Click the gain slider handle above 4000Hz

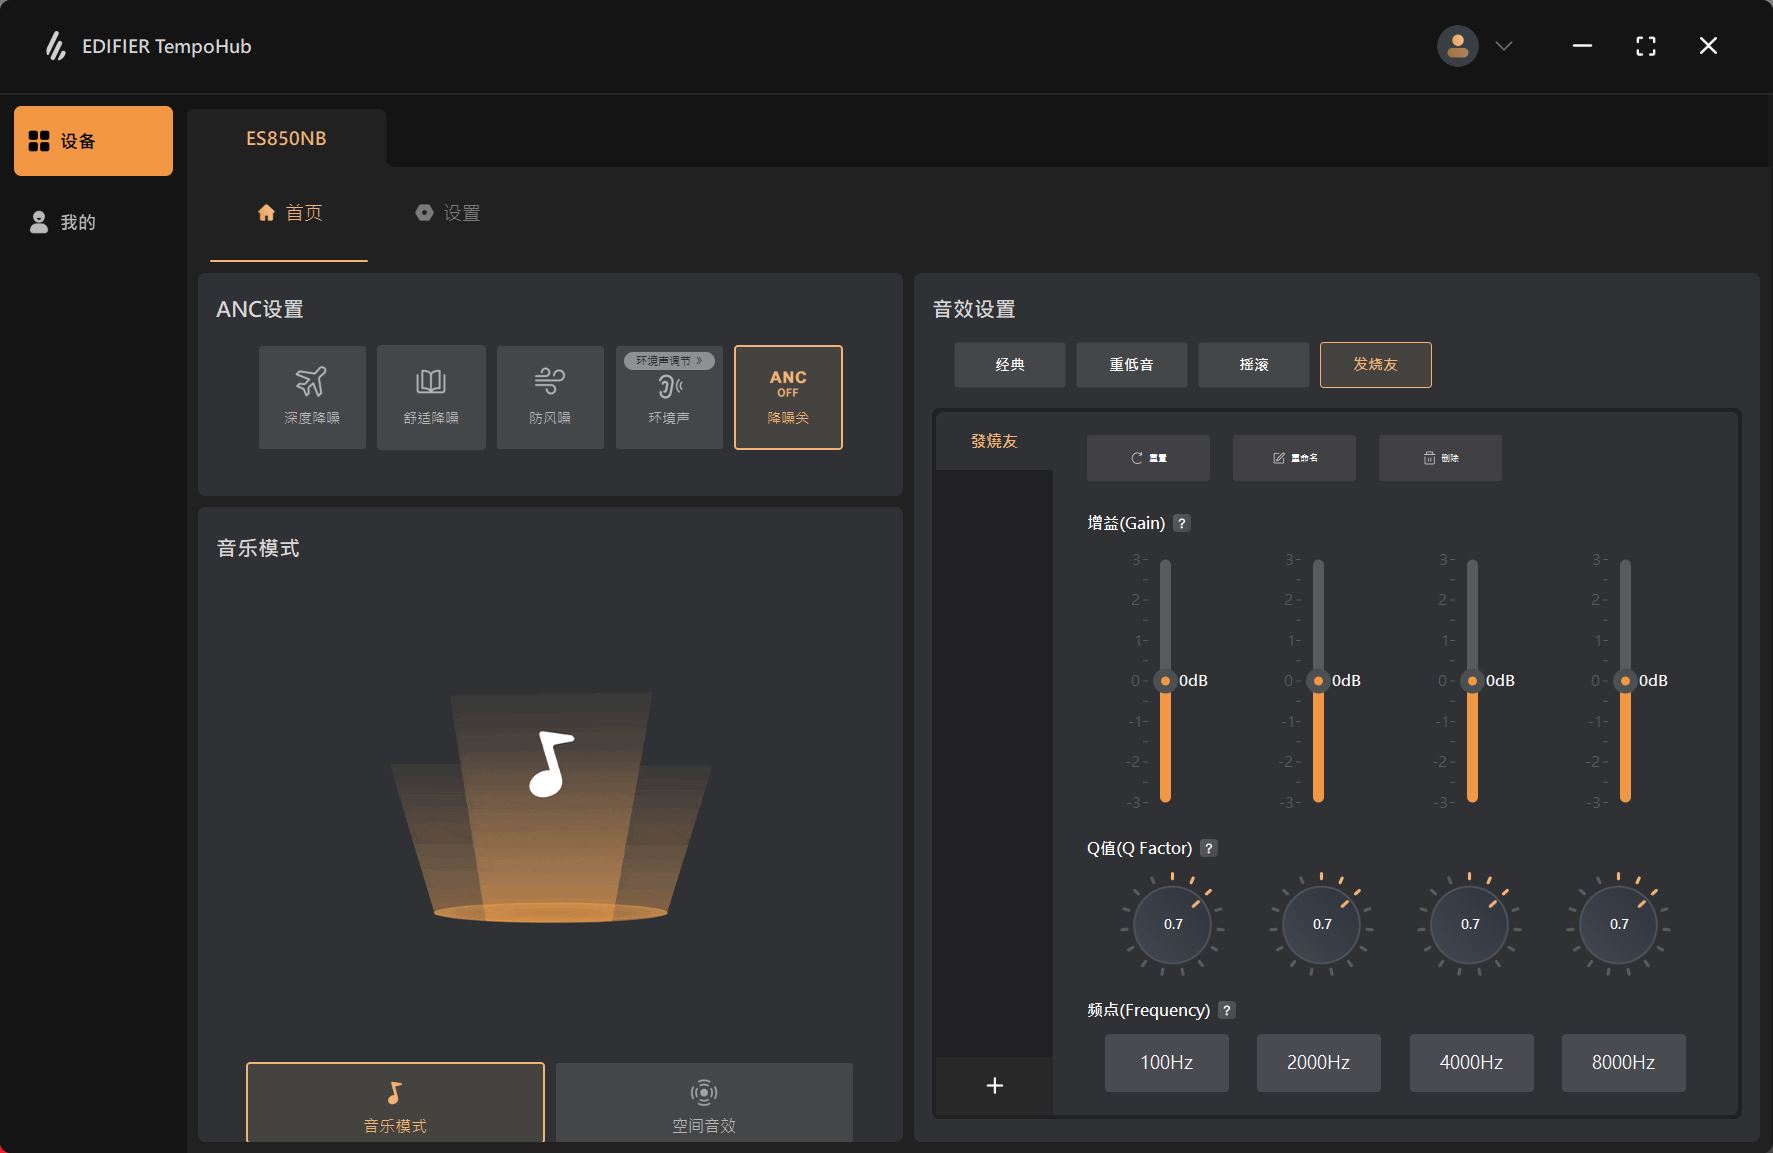pos(1472,681)
